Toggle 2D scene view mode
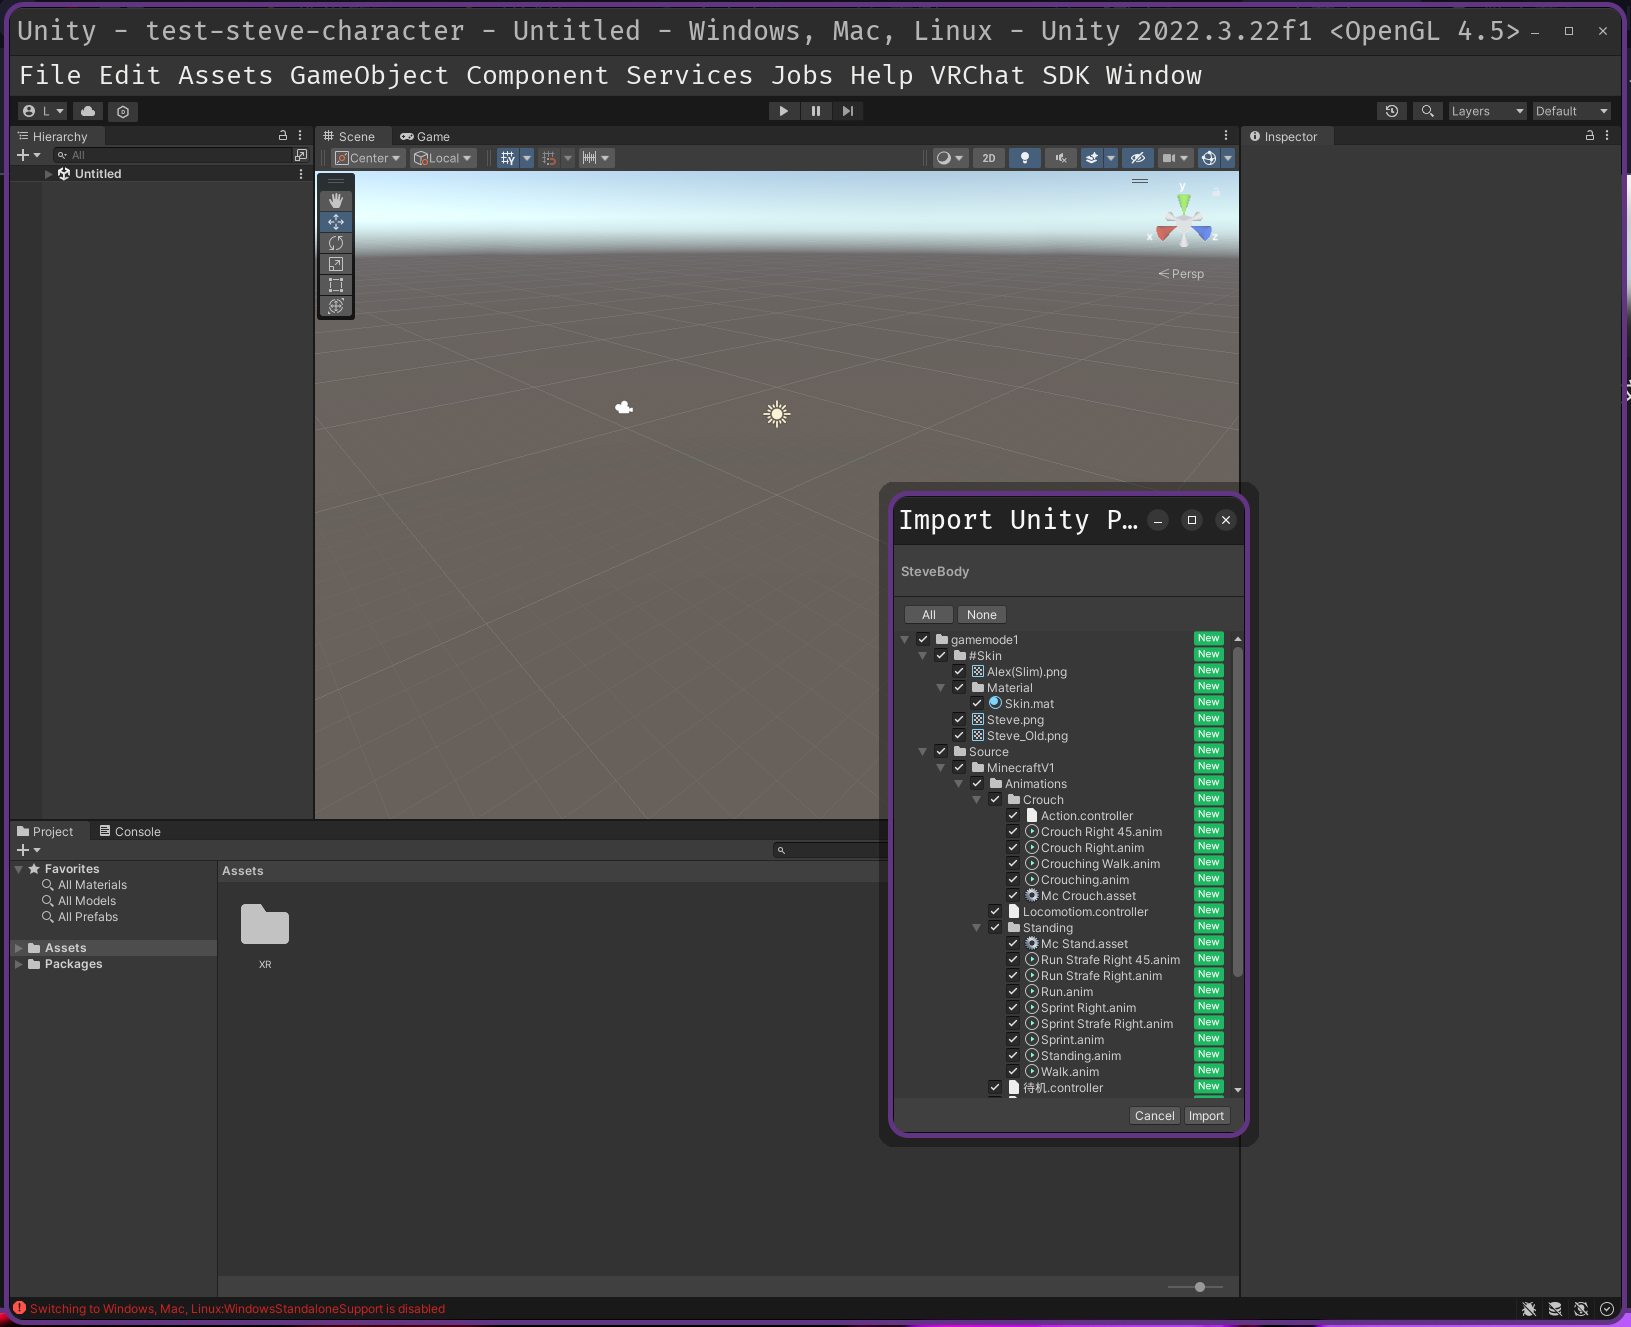The width and height of the screenshot is (1631, 1327). pyautogui.click(x=988, y=158)
